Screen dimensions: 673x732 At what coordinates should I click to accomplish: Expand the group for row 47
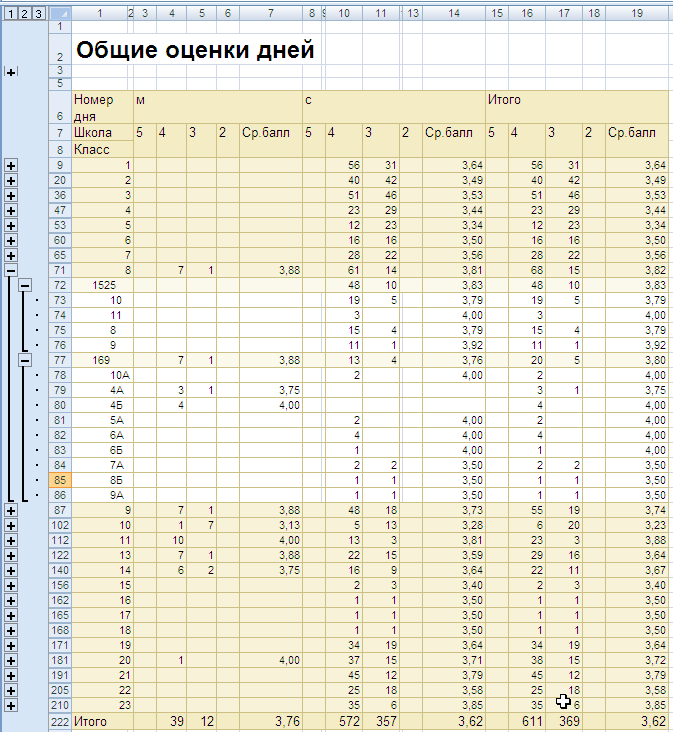[11, 211]
